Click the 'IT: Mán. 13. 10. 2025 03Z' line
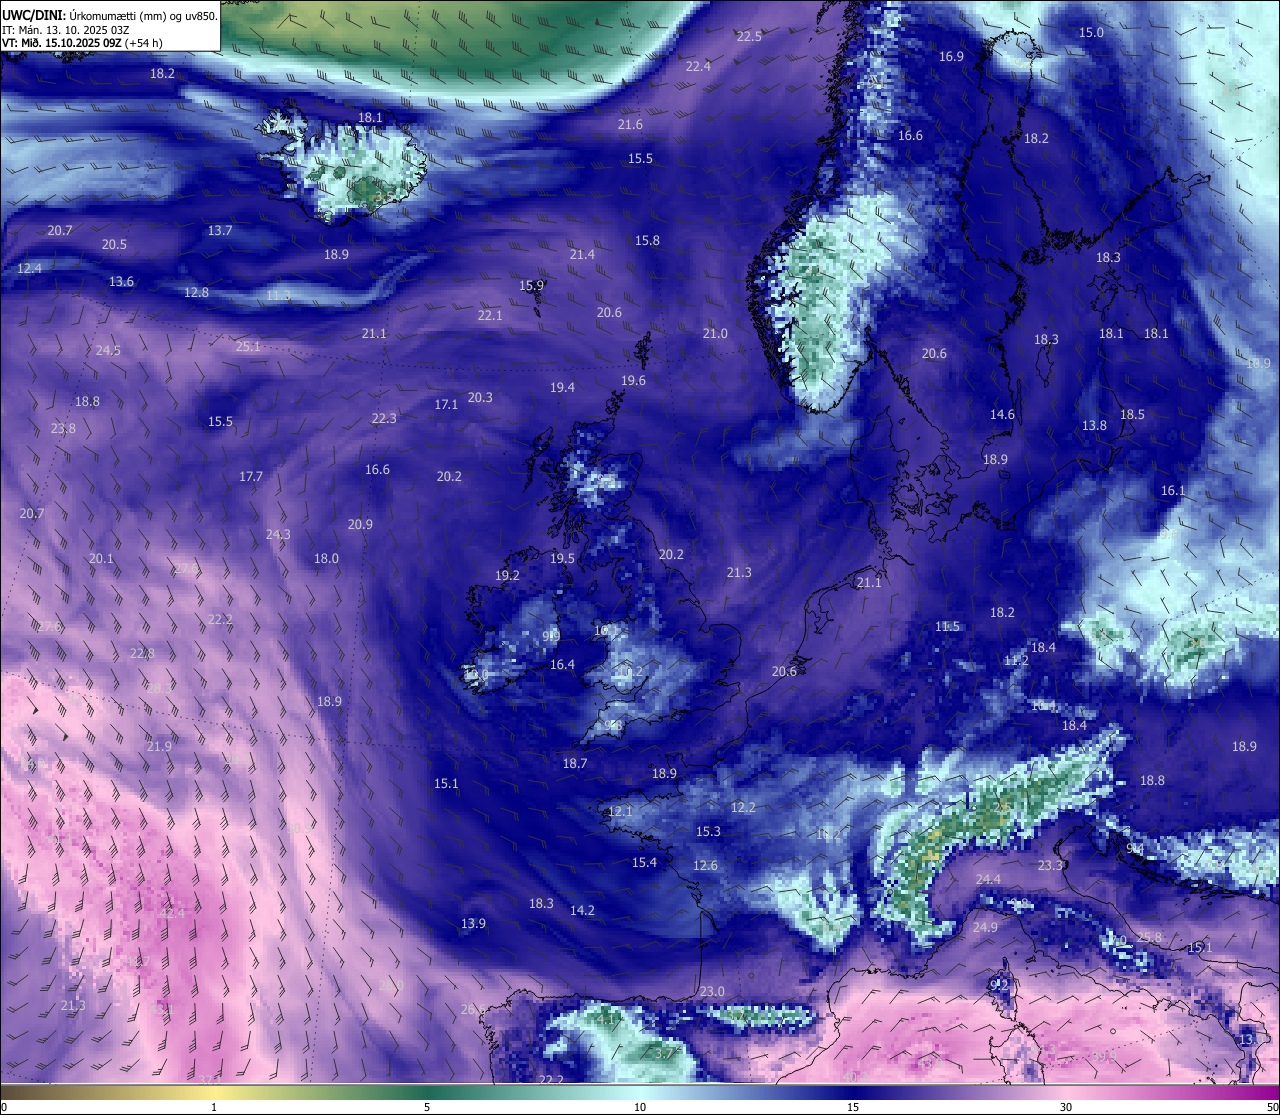Image resolution: width=1280 pixels, height=1115 pixels. pyautogui.click(x=65, y=30)
